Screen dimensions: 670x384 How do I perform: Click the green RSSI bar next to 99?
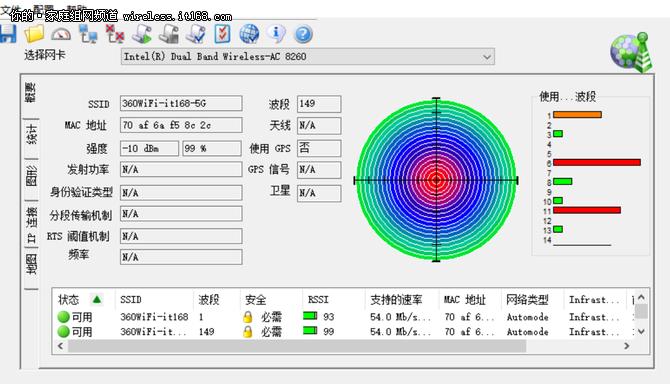[310, 331]
